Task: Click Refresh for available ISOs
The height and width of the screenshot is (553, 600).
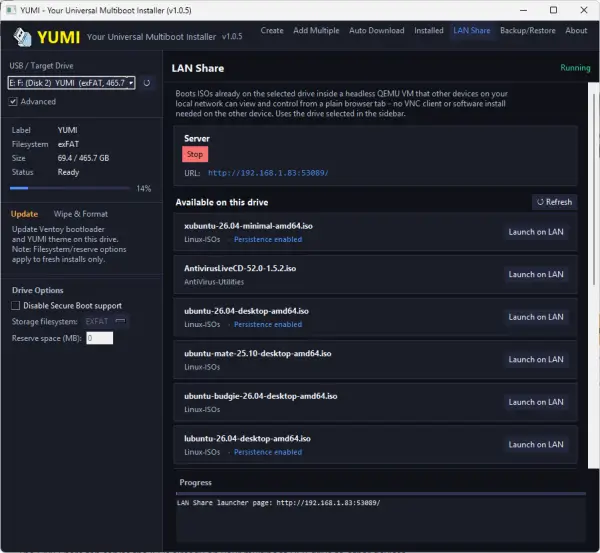Action: tap(554, 202)
